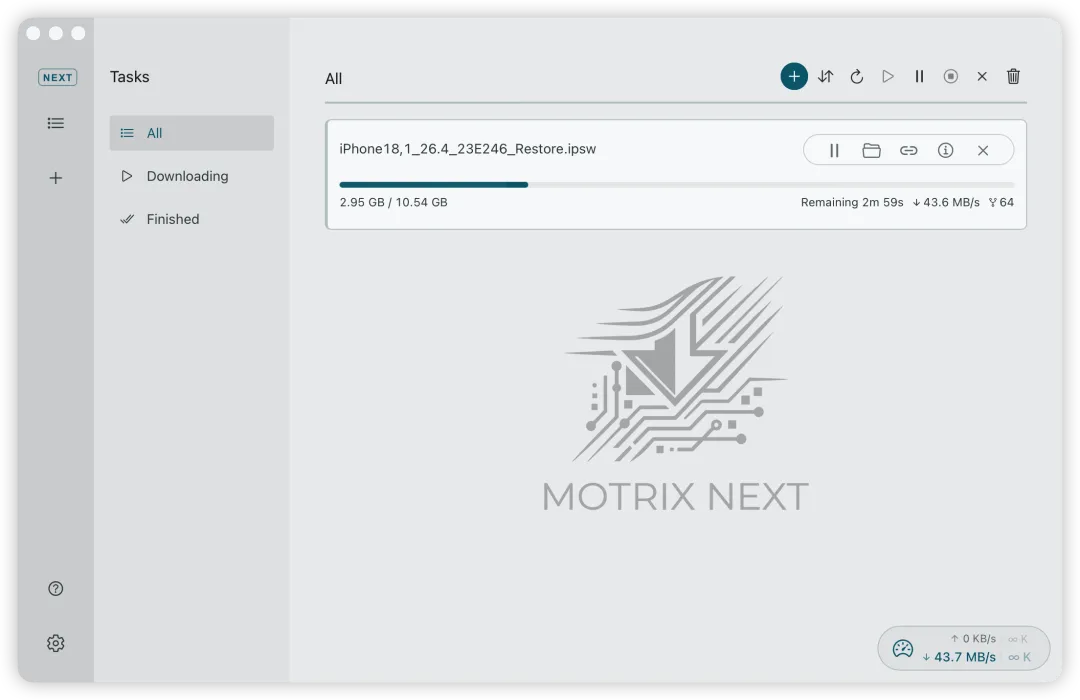Resume all tasks with toolbar play icon
This screenshot has width=1080, height=700.
tap(888, 76)
